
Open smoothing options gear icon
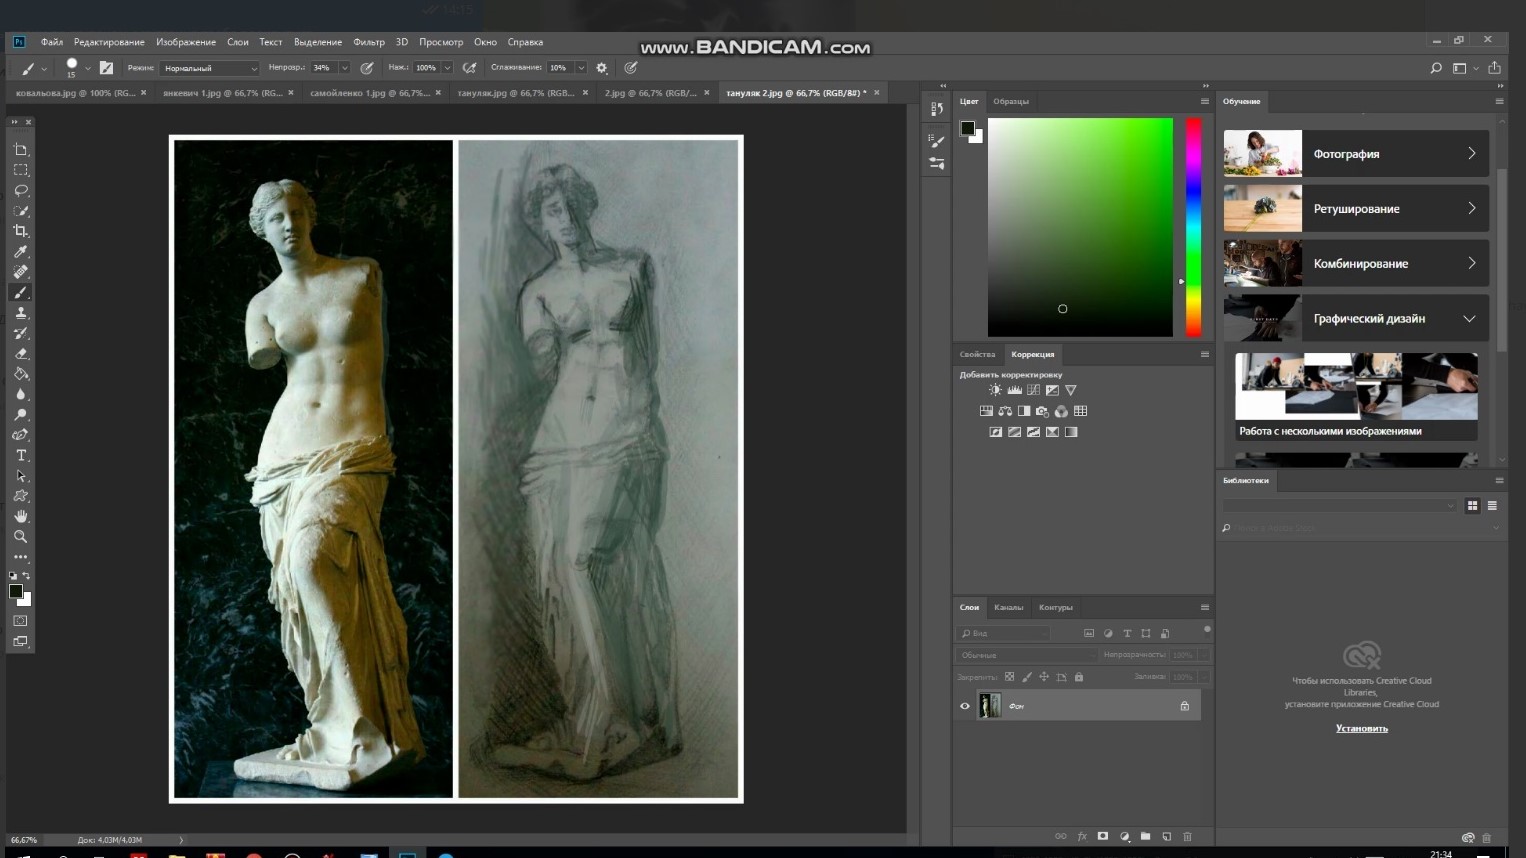click(x=601, y=68)
